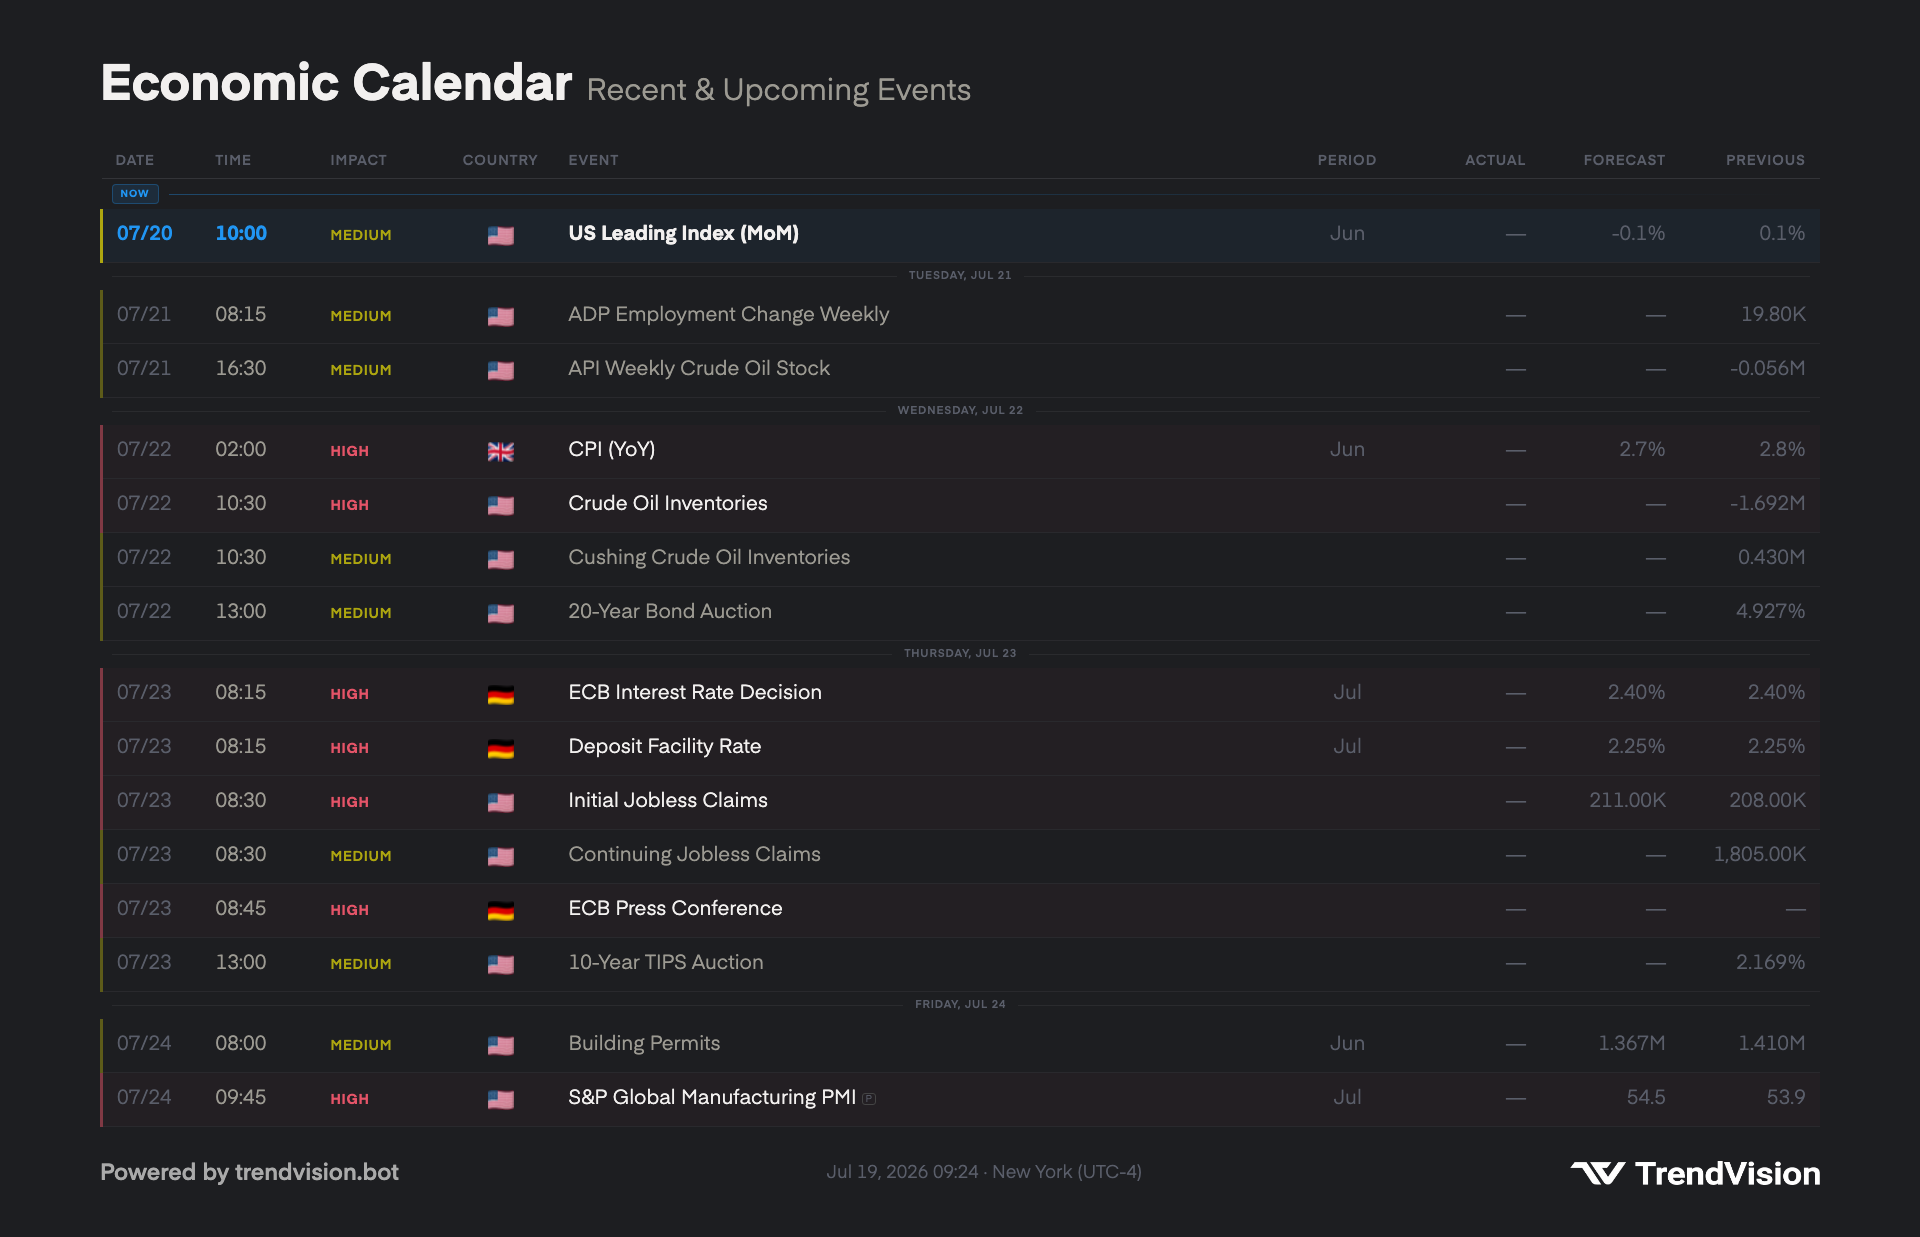Click the DATE column header

135,160
